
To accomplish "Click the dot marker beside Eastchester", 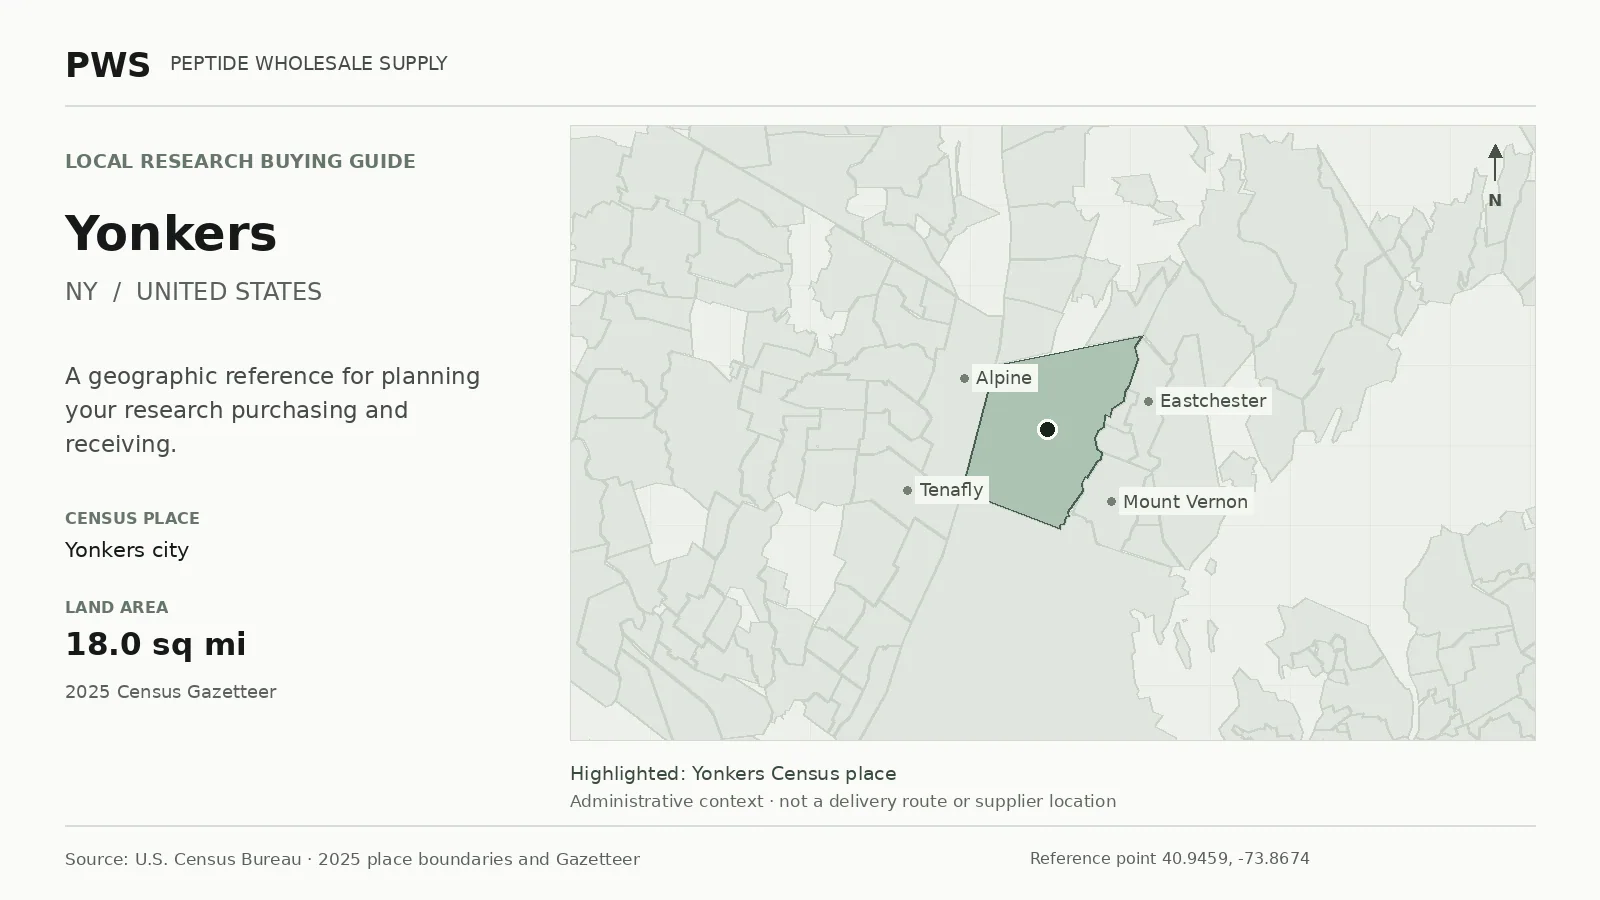I will pyautogui.click(x=1148, y=401).
